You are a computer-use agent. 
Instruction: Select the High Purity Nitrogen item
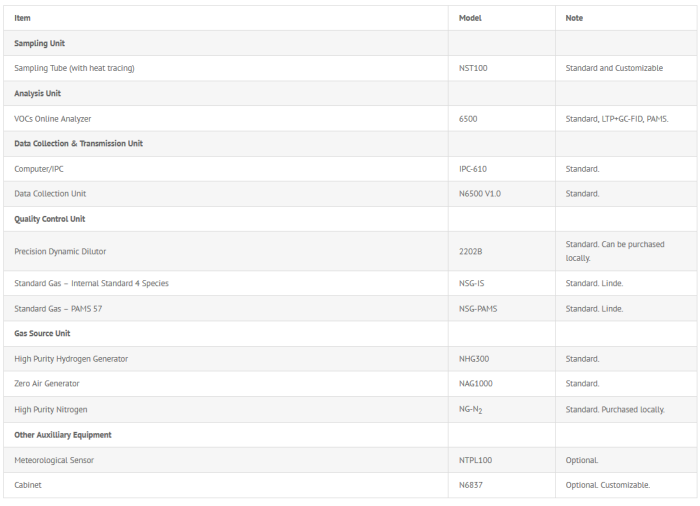[51, 410]
